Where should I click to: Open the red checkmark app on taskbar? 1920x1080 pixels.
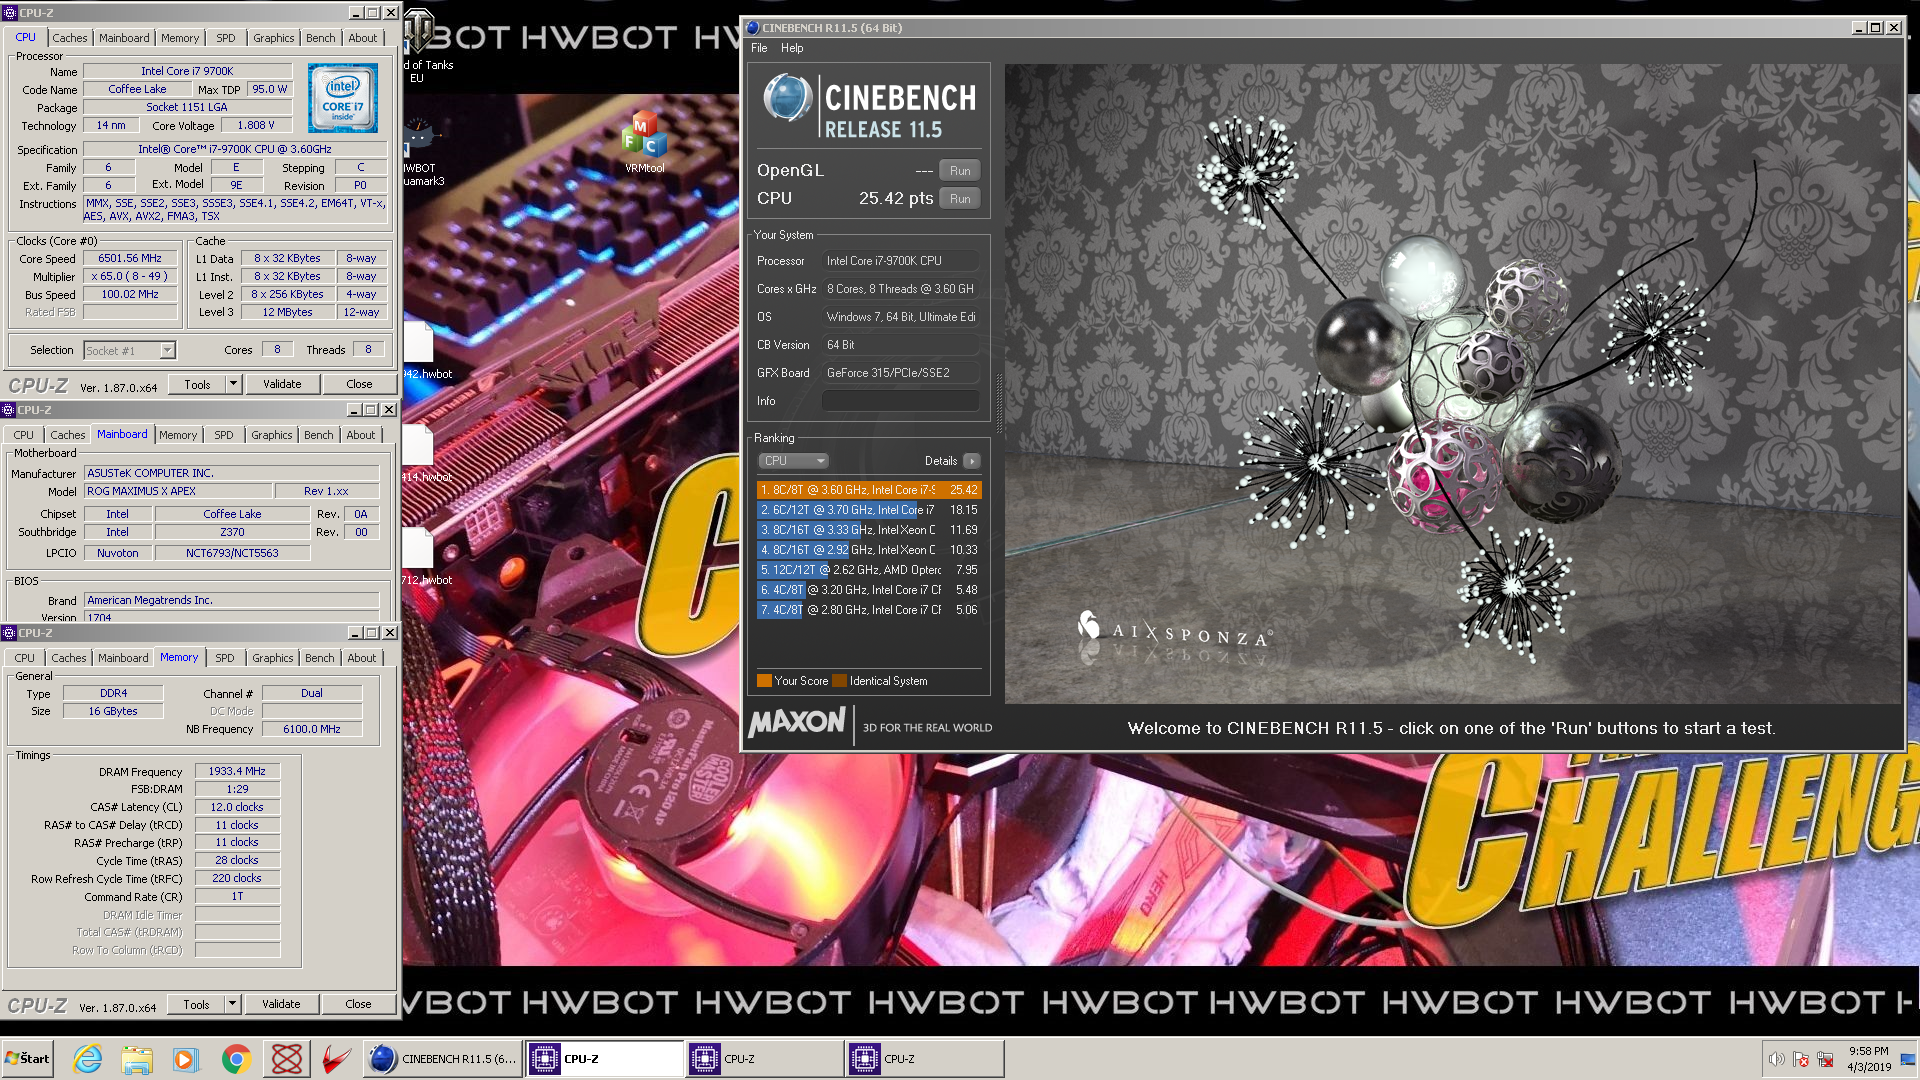tap(336, 1058)
